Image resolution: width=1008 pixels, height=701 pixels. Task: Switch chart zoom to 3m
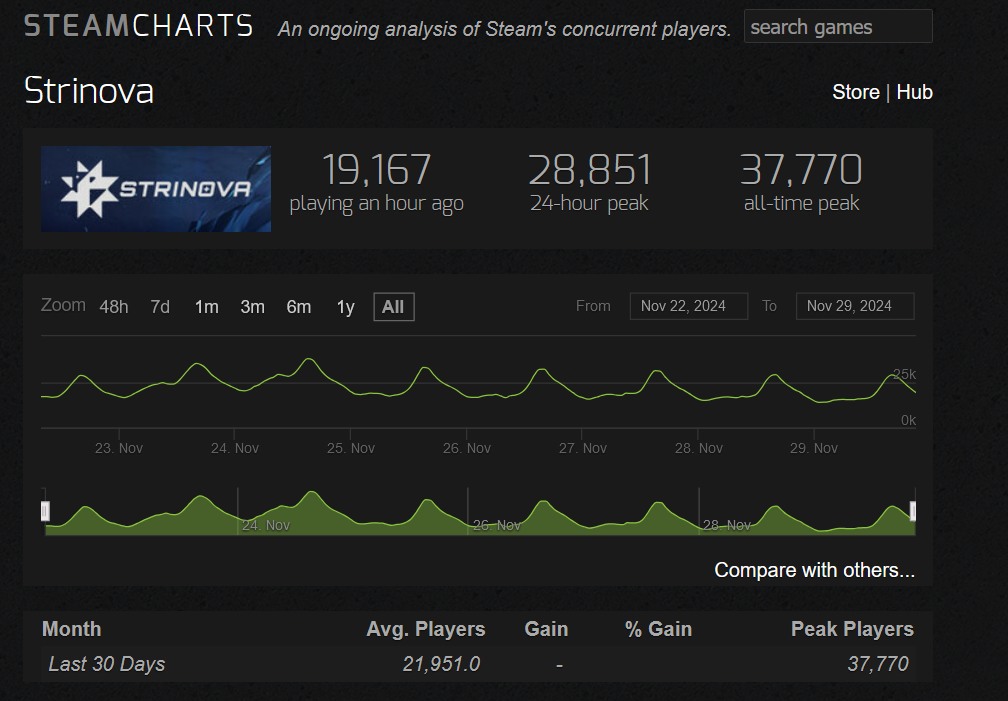pos(252,307)
